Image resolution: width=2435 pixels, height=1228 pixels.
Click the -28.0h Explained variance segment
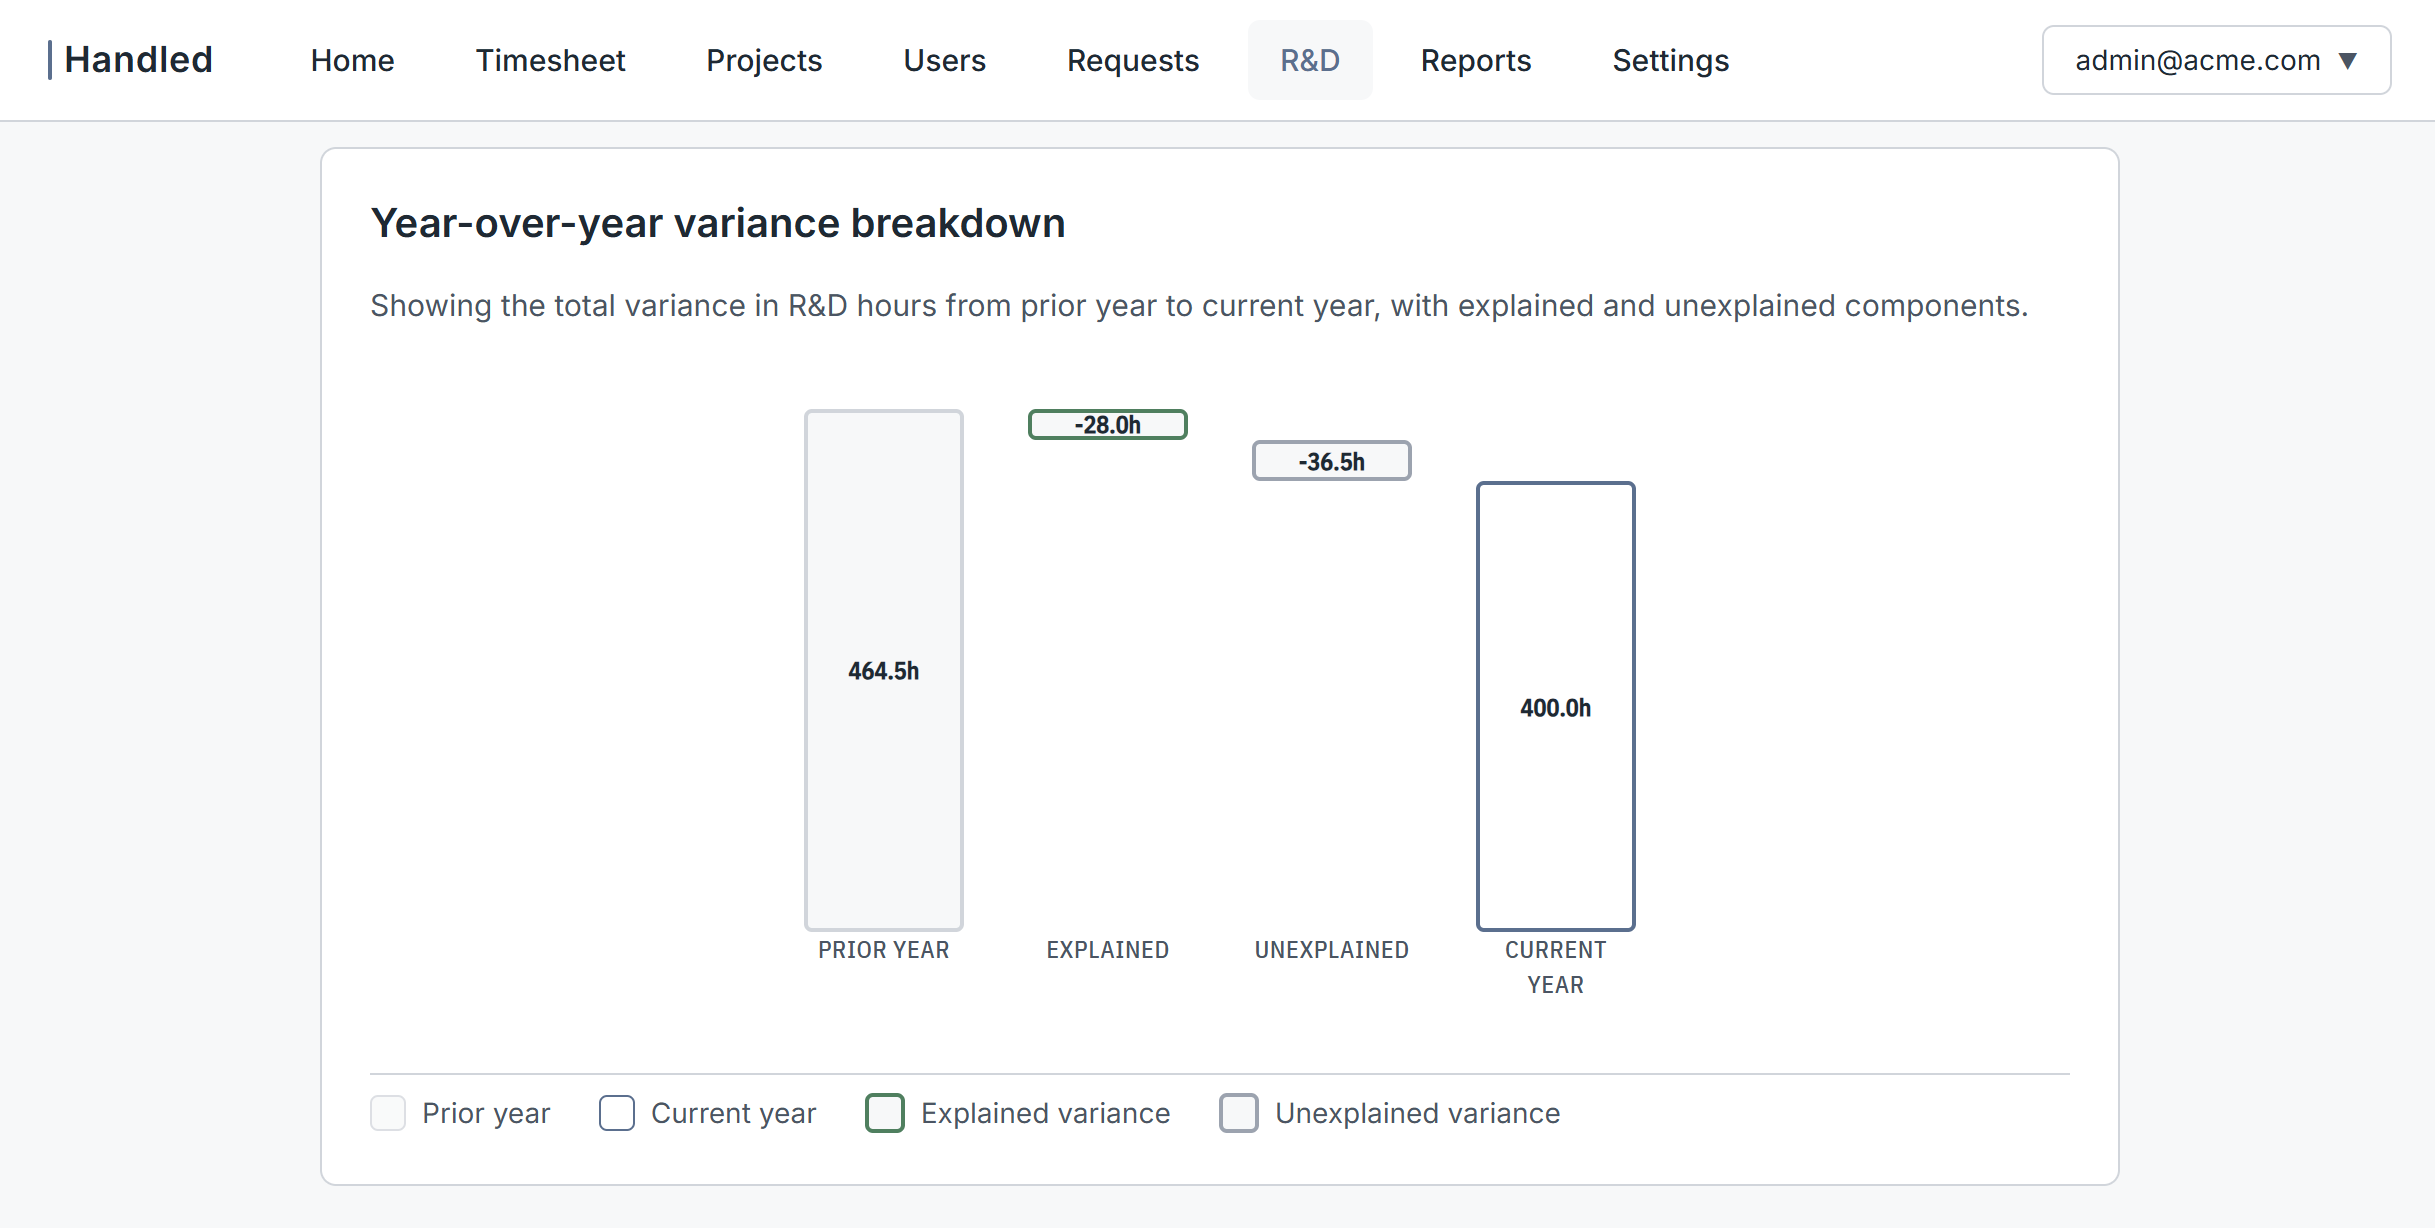pos(1107,424)
